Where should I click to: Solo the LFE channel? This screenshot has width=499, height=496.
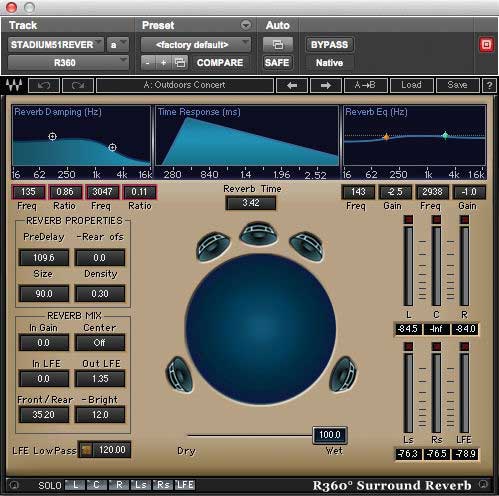pyautogui.click(x=185, y=485)
